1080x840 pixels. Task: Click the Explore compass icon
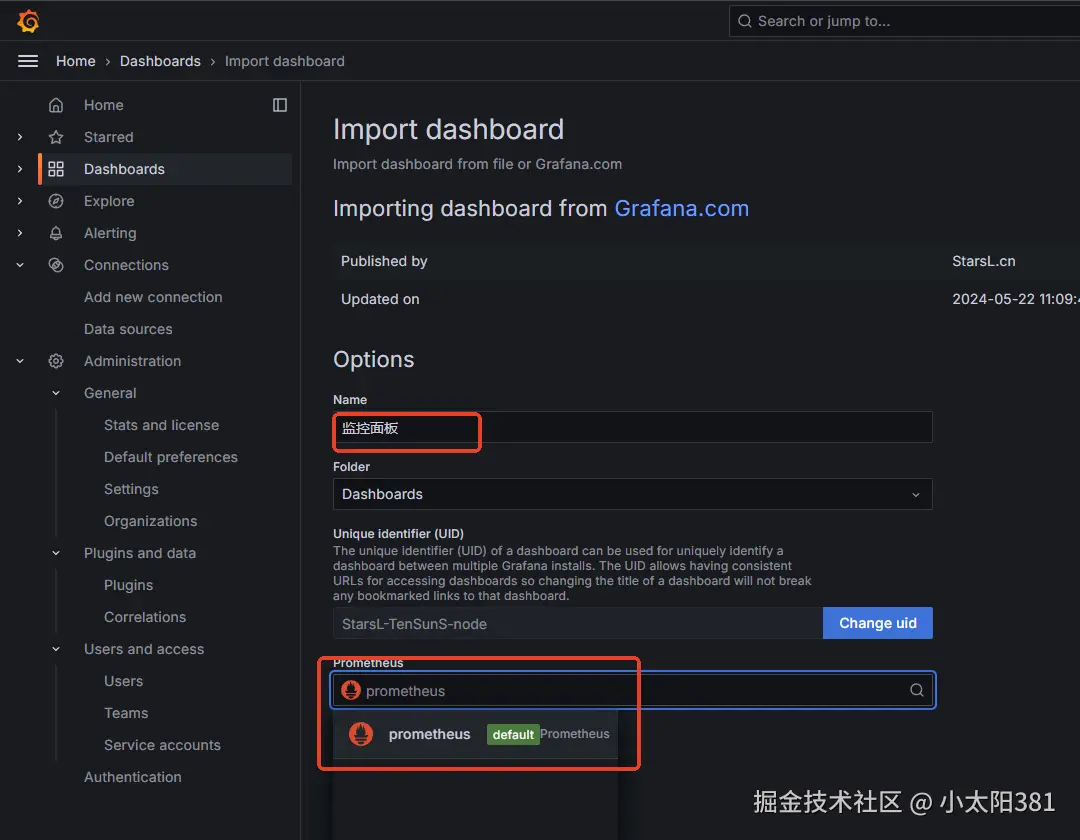(56, 201)
